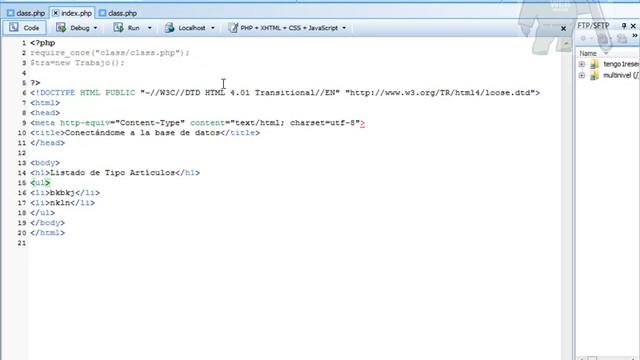Click the 'nkln' list item text

point(60,203)
